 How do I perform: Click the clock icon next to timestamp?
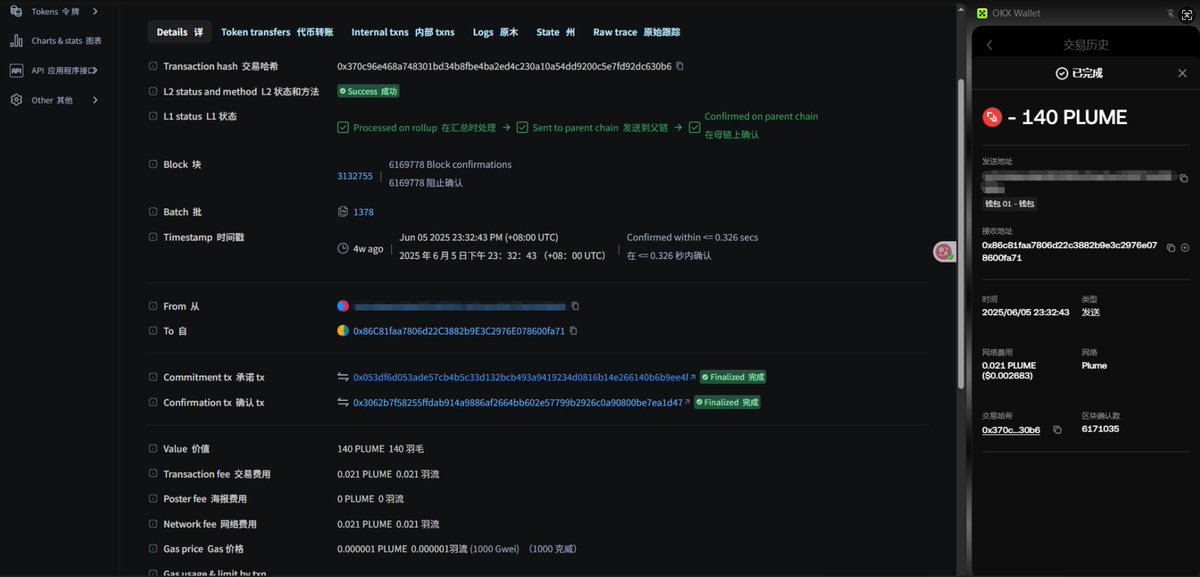coord(341,247)
